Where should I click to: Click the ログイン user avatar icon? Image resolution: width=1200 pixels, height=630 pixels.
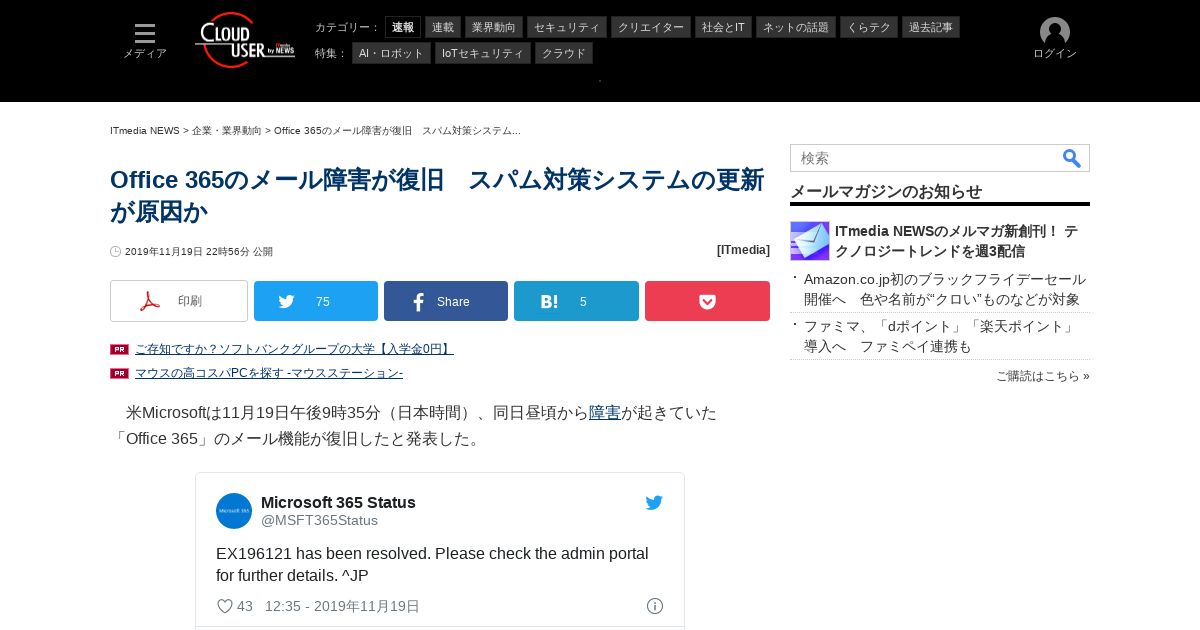pyautogui.click(x=1055, y=32)
